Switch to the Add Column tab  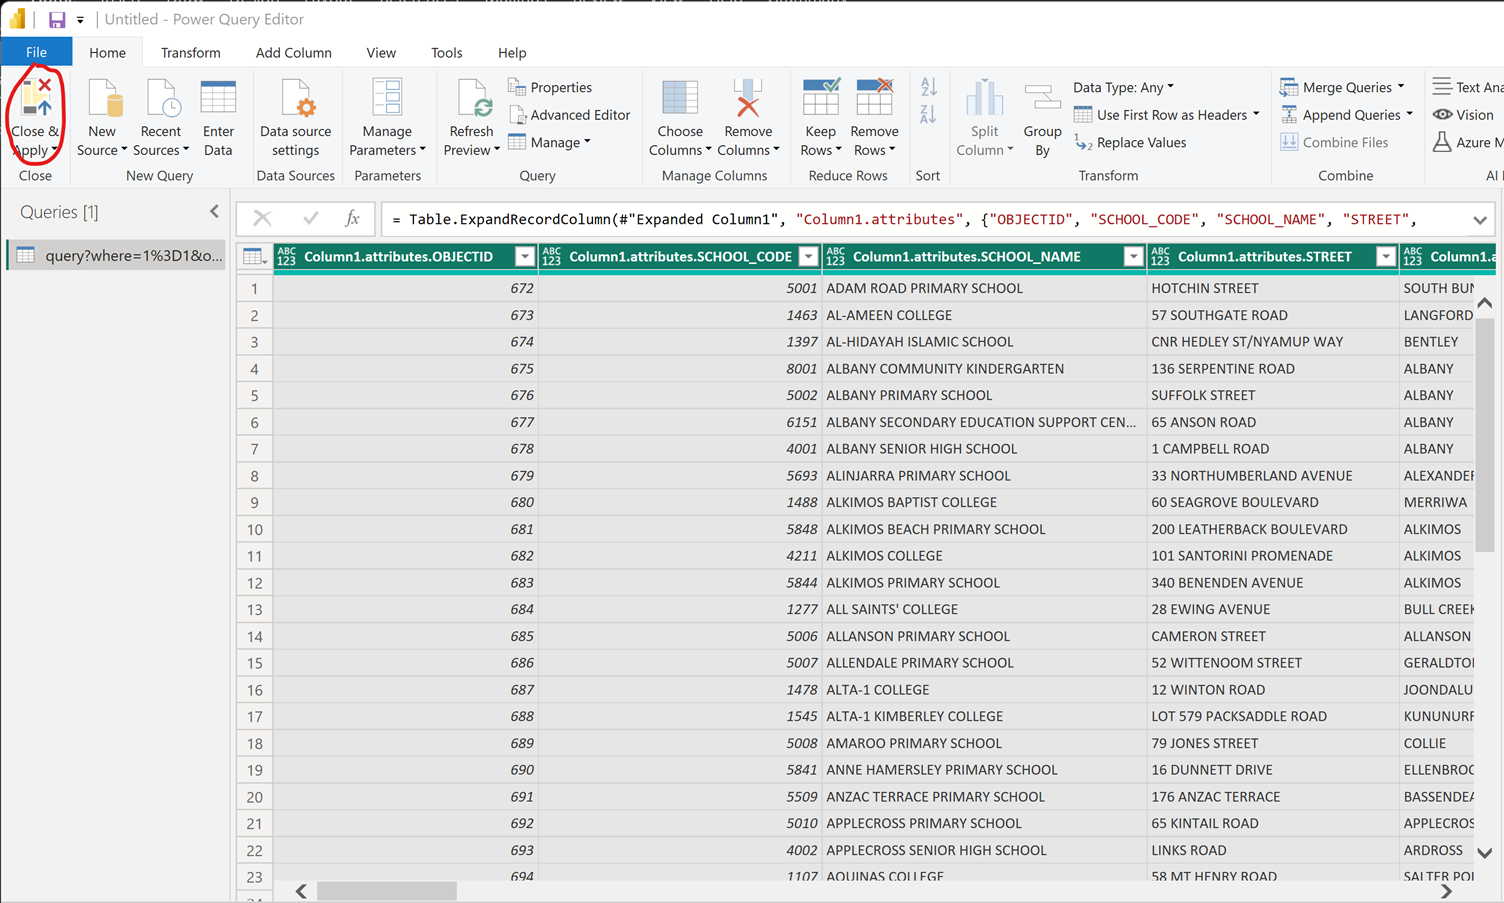pos(293,52)
